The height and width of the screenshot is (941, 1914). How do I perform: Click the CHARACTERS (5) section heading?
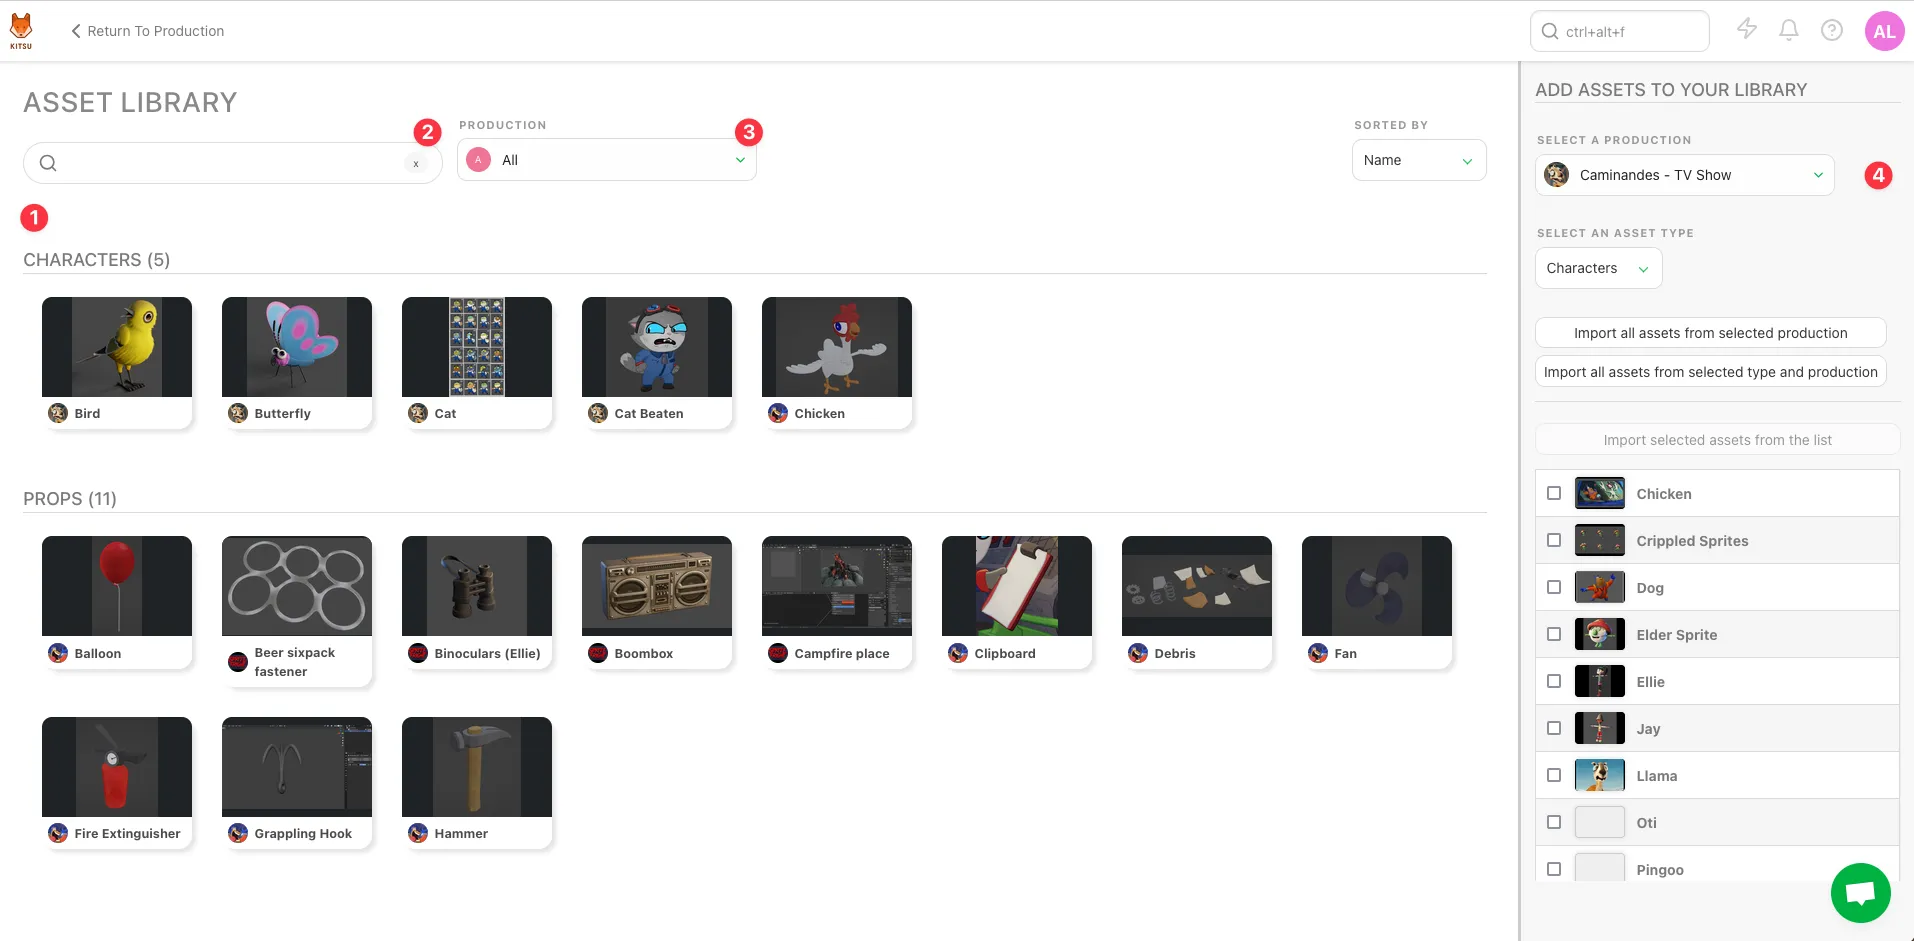click(97, 260)
